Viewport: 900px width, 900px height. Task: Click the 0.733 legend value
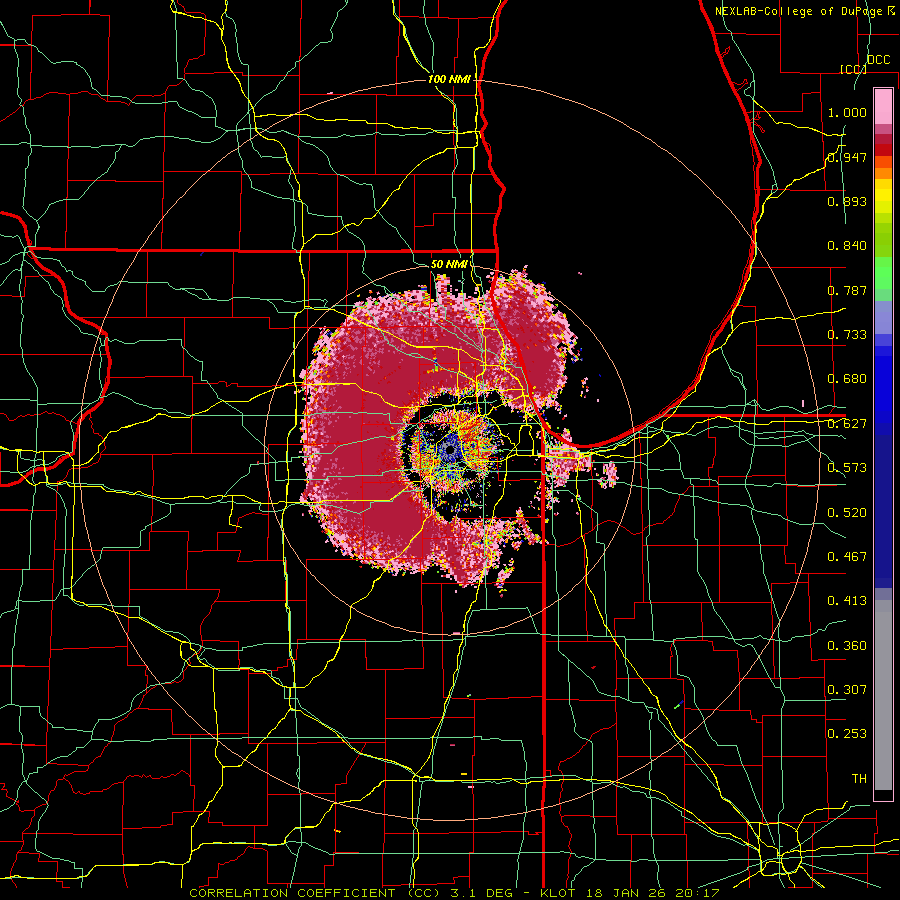pos(847,335)
